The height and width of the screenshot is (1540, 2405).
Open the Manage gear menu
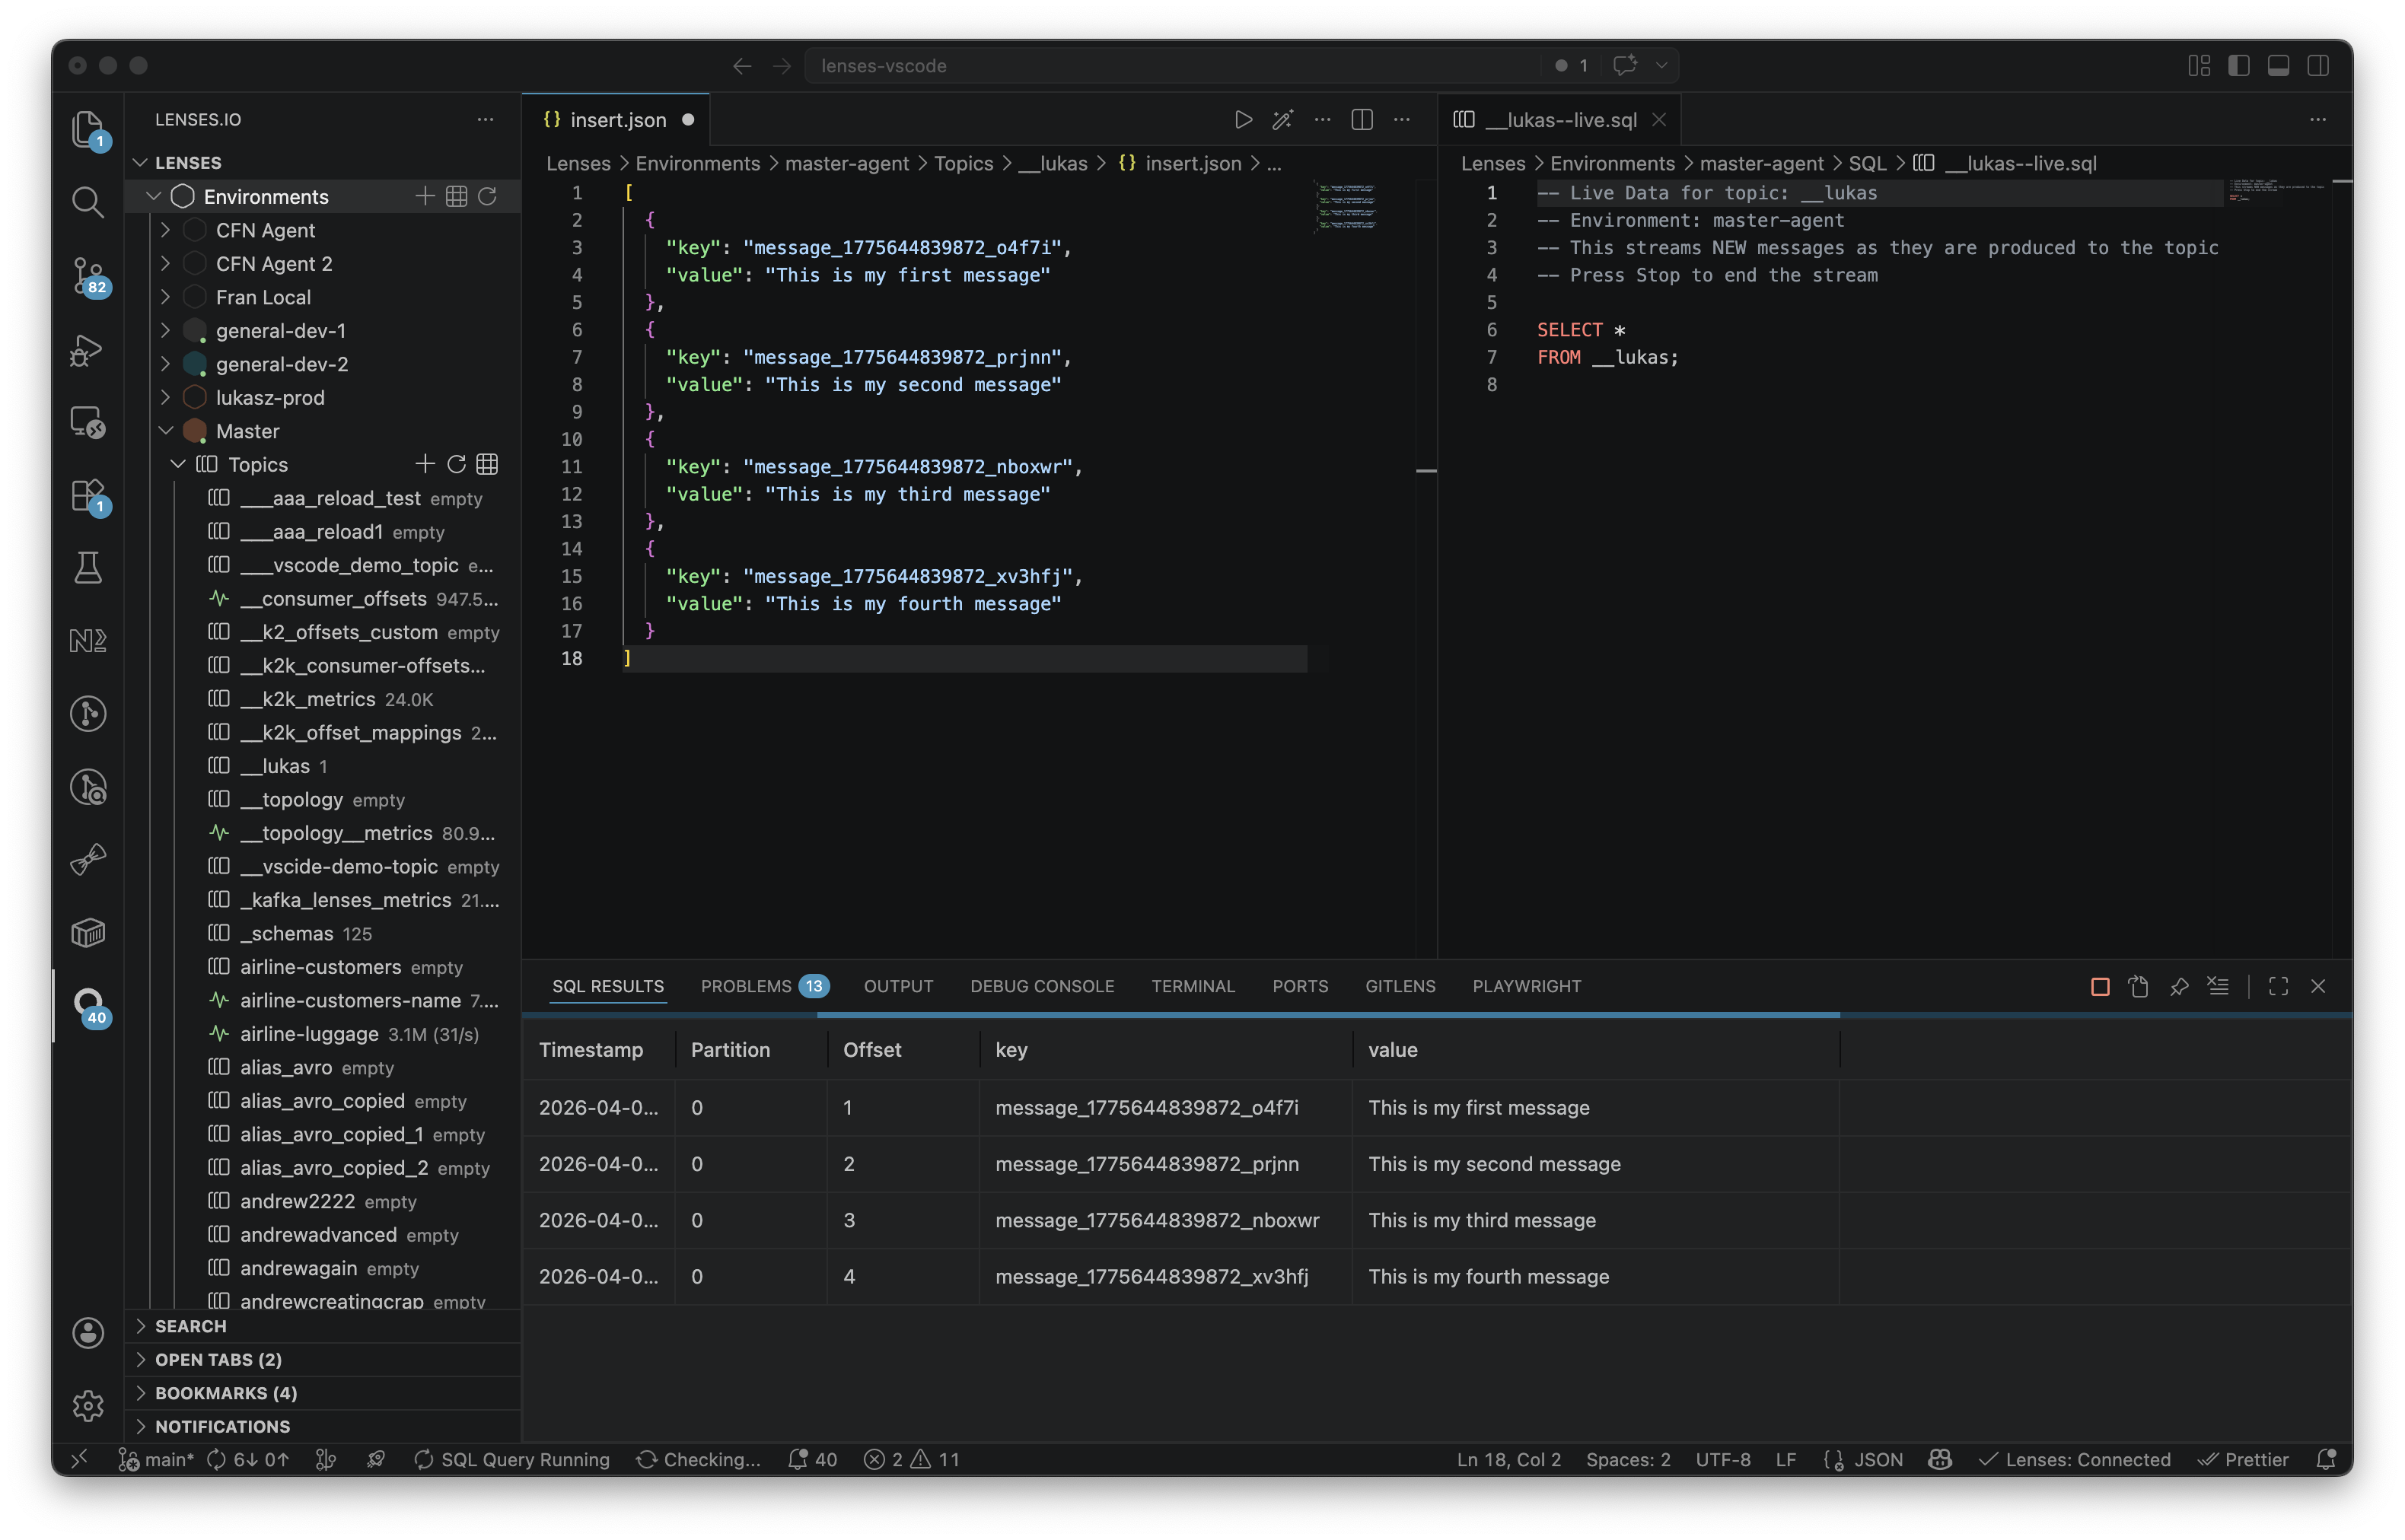88,1406
